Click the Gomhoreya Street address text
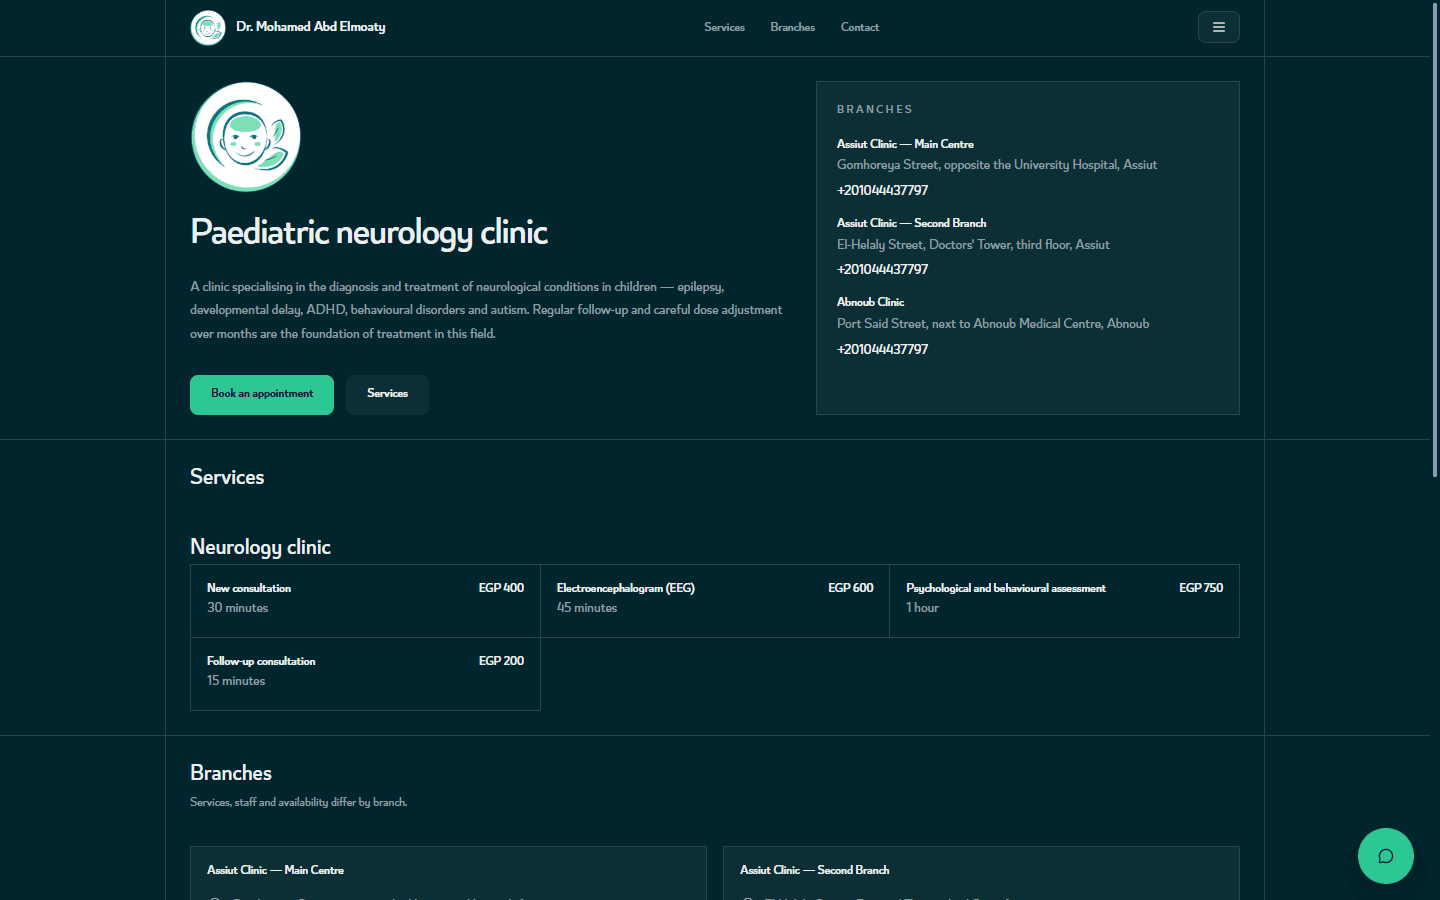Viewport: 1440px width, 900px height. [997, 165]
